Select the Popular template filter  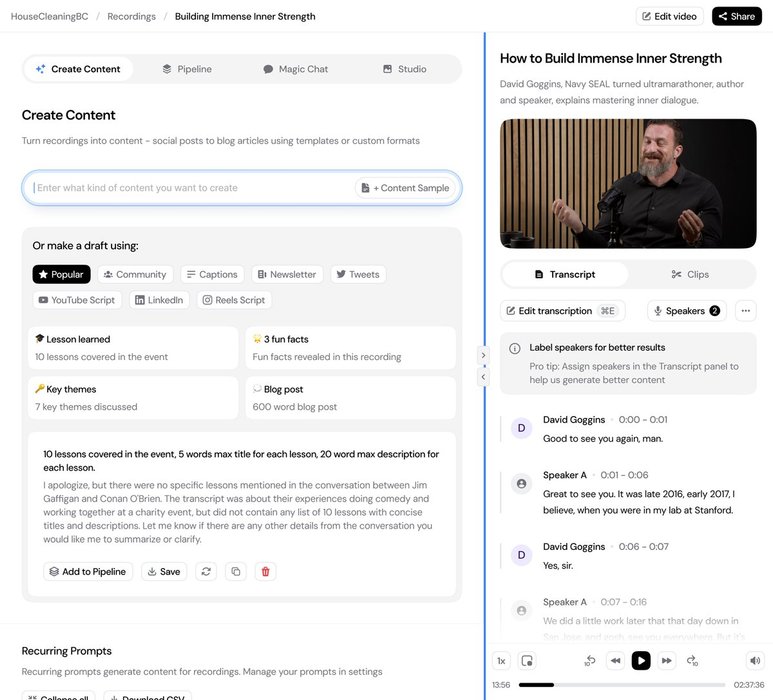coord(62,275)
